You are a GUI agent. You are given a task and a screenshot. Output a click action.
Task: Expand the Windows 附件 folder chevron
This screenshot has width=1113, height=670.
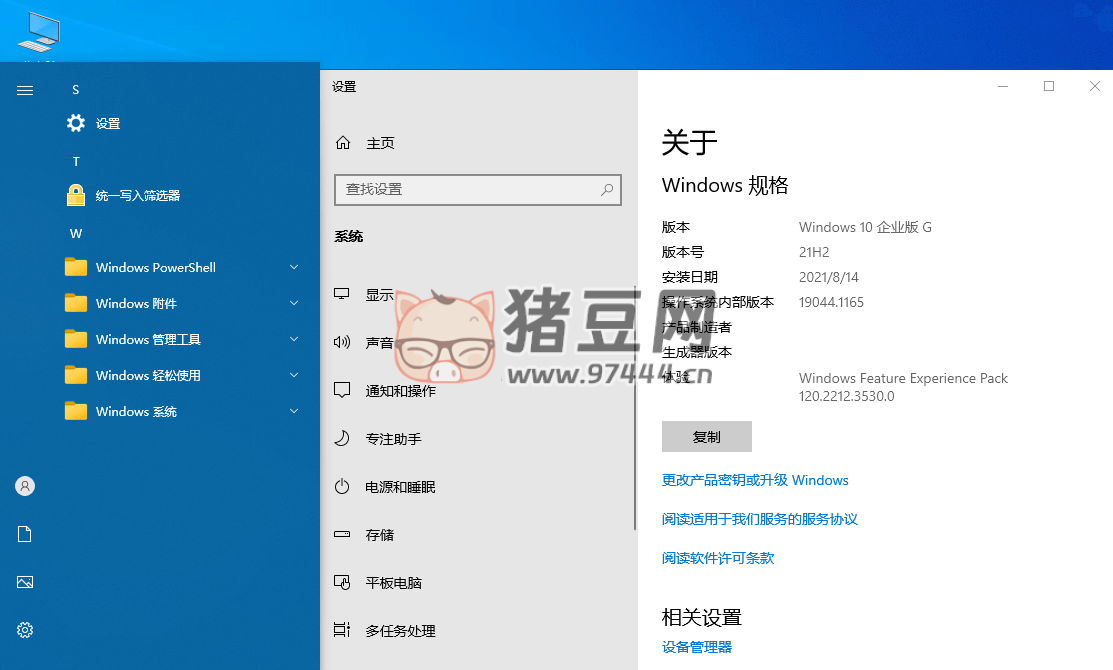click(x=294, y=303)
